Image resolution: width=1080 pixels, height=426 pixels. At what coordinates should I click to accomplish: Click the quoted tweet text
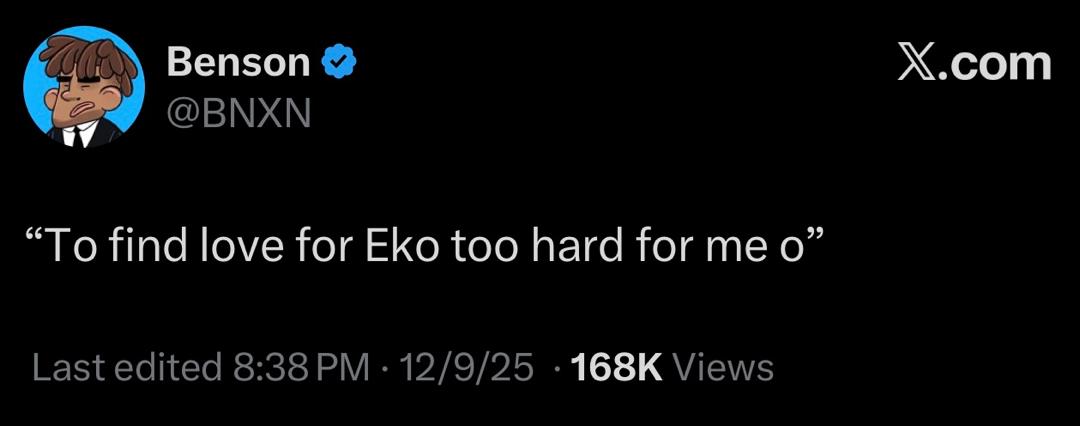click(427, 243)
